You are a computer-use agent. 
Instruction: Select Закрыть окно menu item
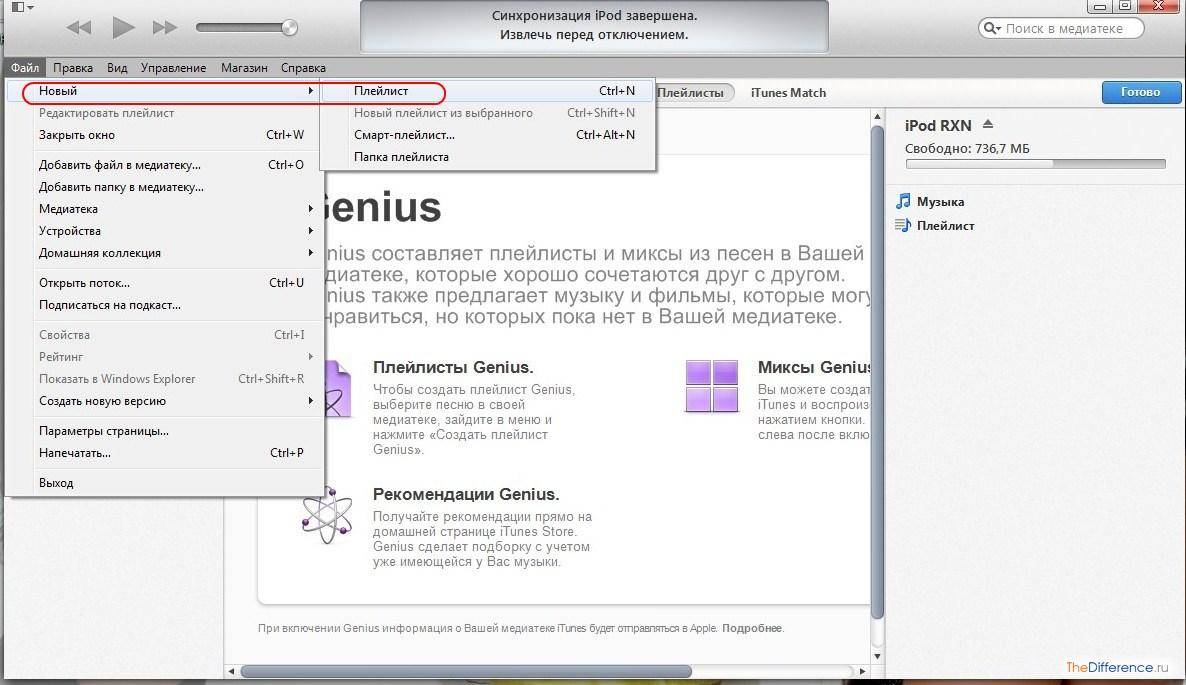(165, 135)
